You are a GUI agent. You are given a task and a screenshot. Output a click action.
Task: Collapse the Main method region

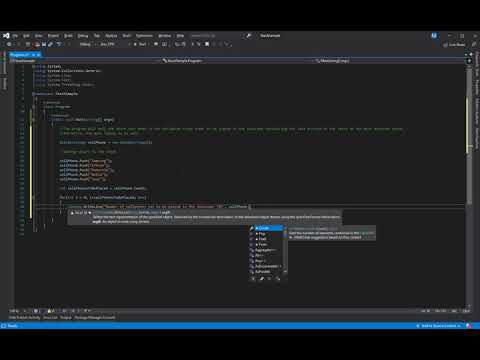pyautogui.click(x=34, y=119)
